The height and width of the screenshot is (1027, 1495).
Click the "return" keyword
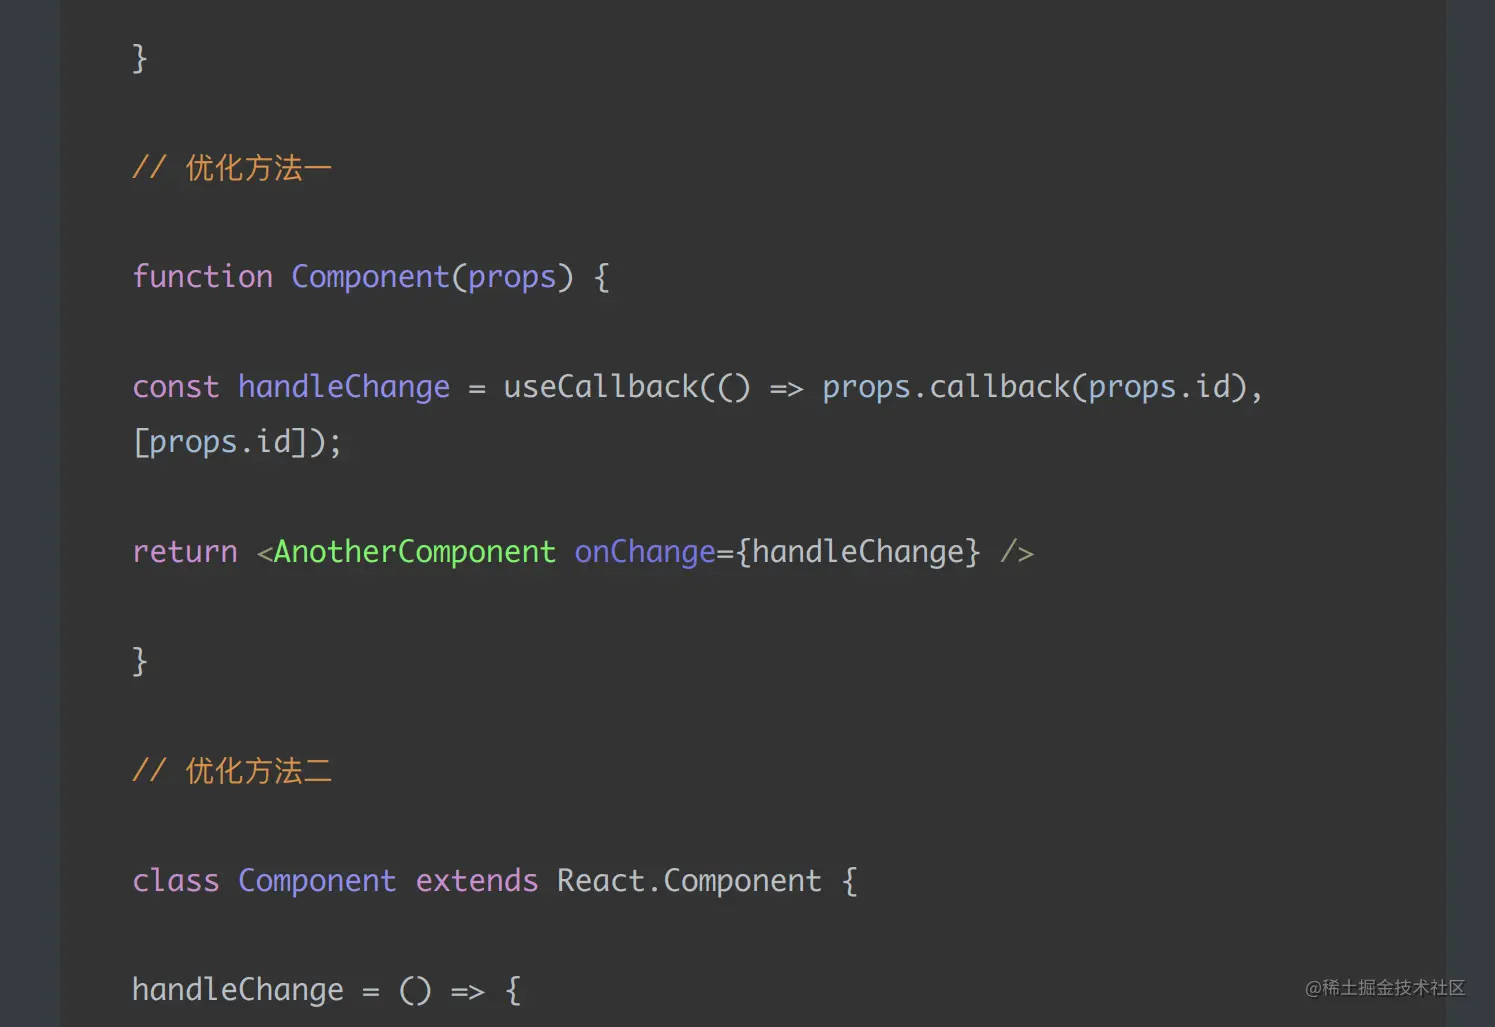[185, 552]
